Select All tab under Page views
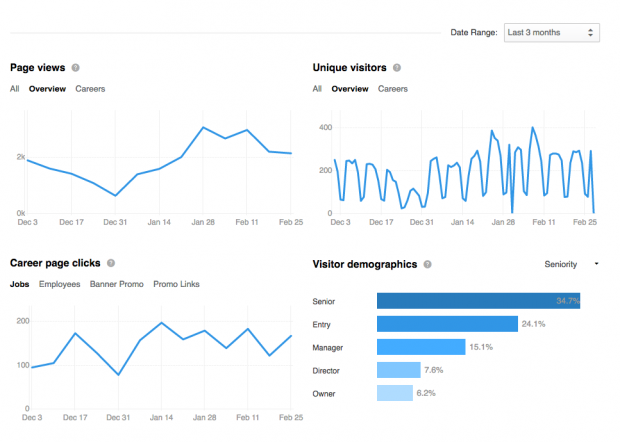Screen dimensions: 620x442 tap(15, 89)
